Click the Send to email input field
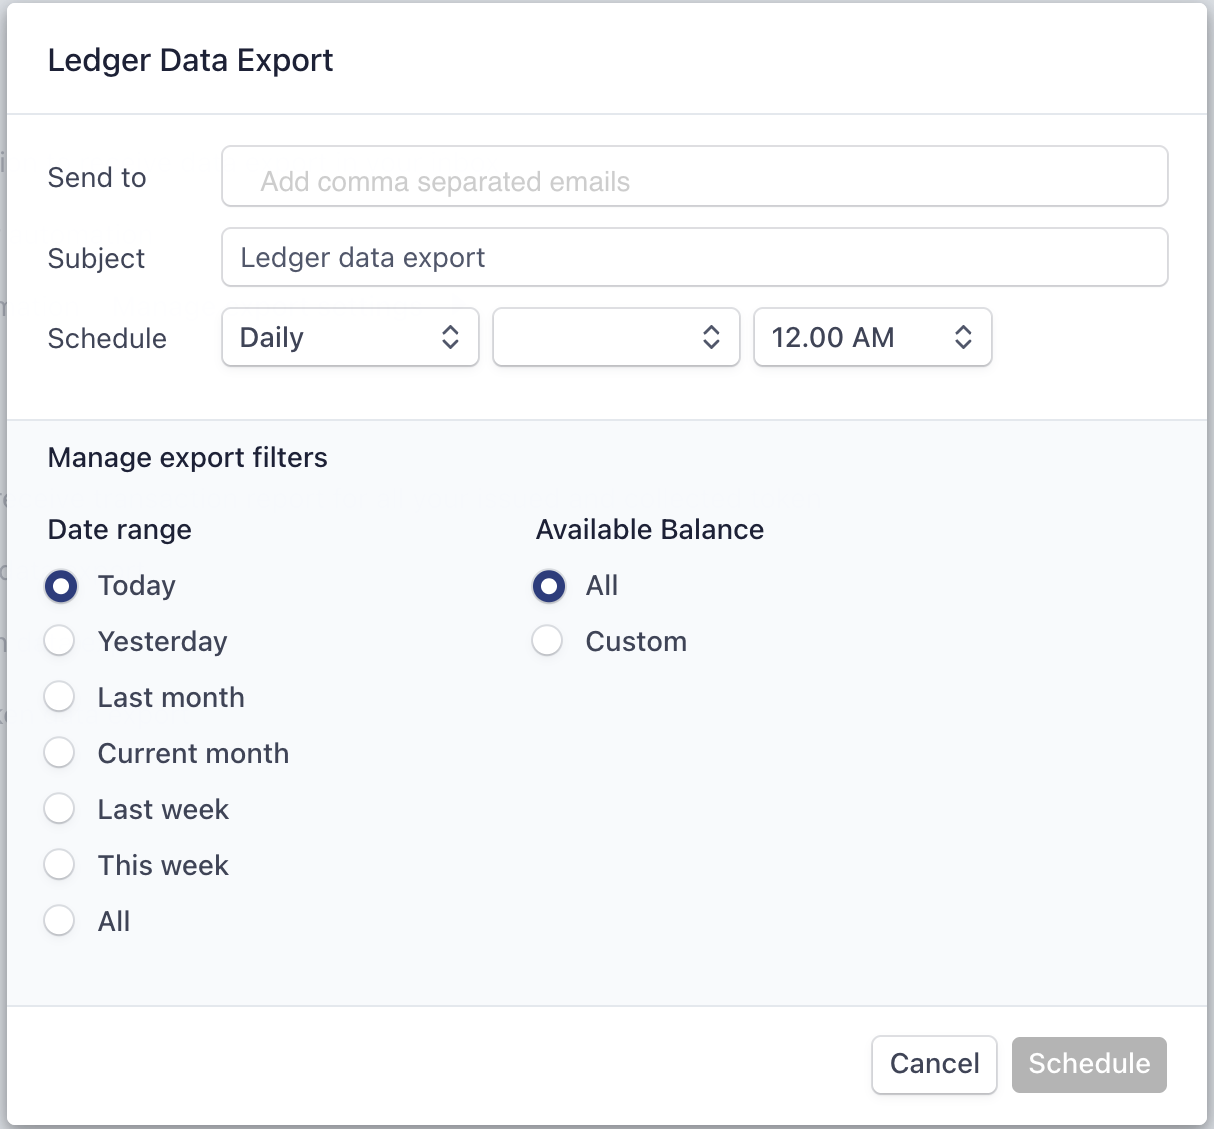This screenshot has width=1214, height=1129. 694,177
